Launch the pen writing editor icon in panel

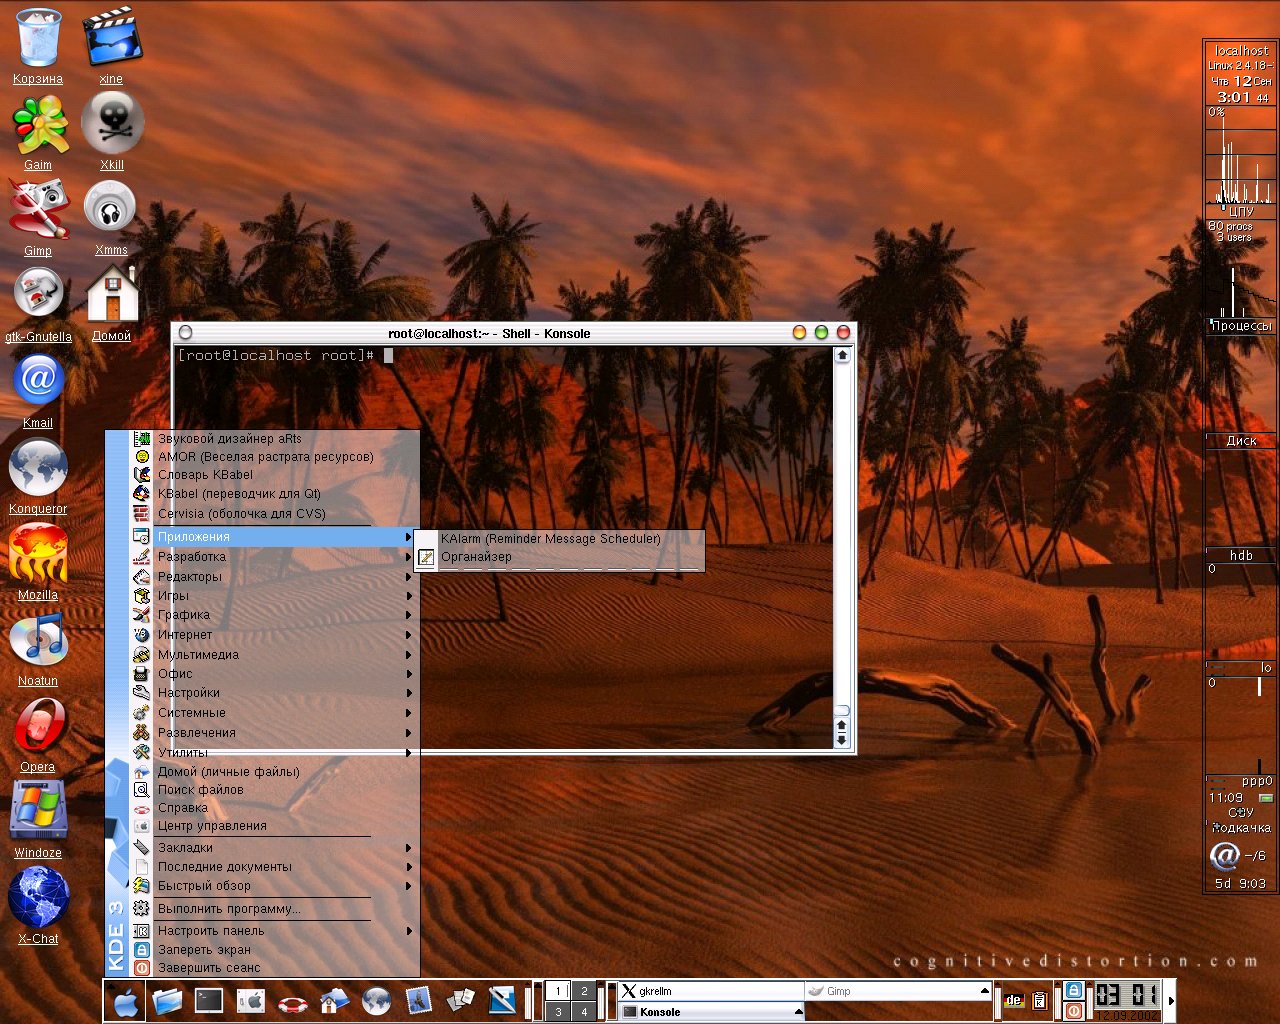(501, 1001)
